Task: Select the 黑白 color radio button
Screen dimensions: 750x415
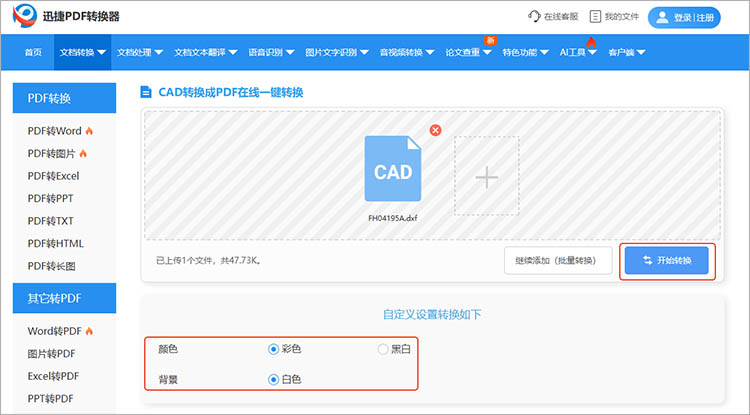Action: 383,349
